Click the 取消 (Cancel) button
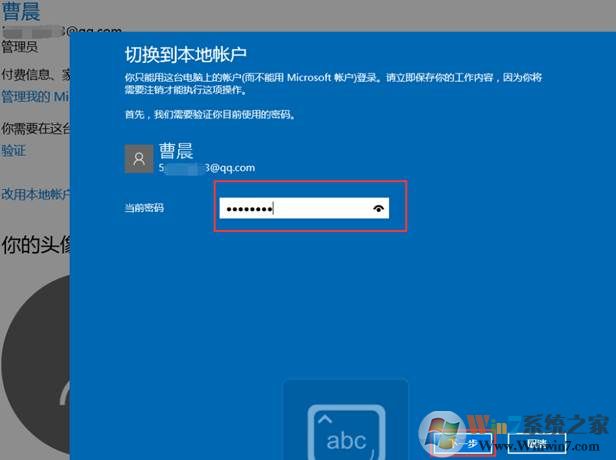Viewport: 616px width, 460px height. pos(537,444)
